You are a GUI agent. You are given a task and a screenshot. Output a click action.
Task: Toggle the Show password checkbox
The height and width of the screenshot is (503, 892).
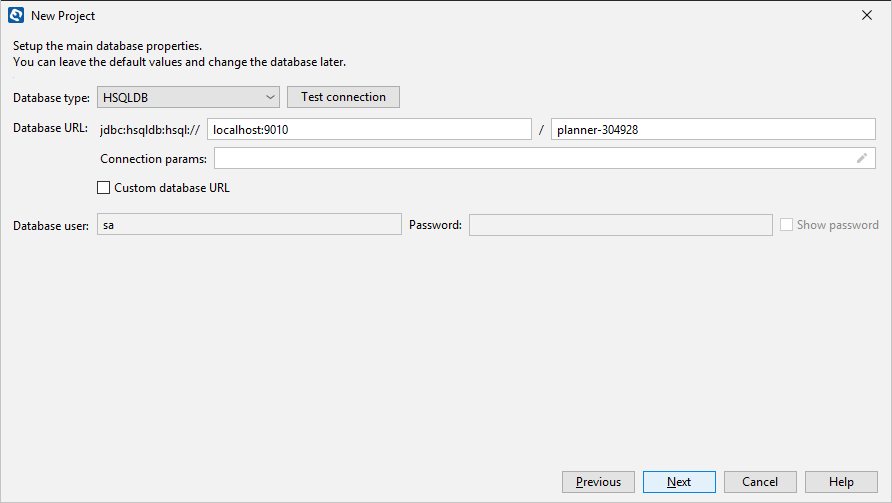click(x=786, y=225)
